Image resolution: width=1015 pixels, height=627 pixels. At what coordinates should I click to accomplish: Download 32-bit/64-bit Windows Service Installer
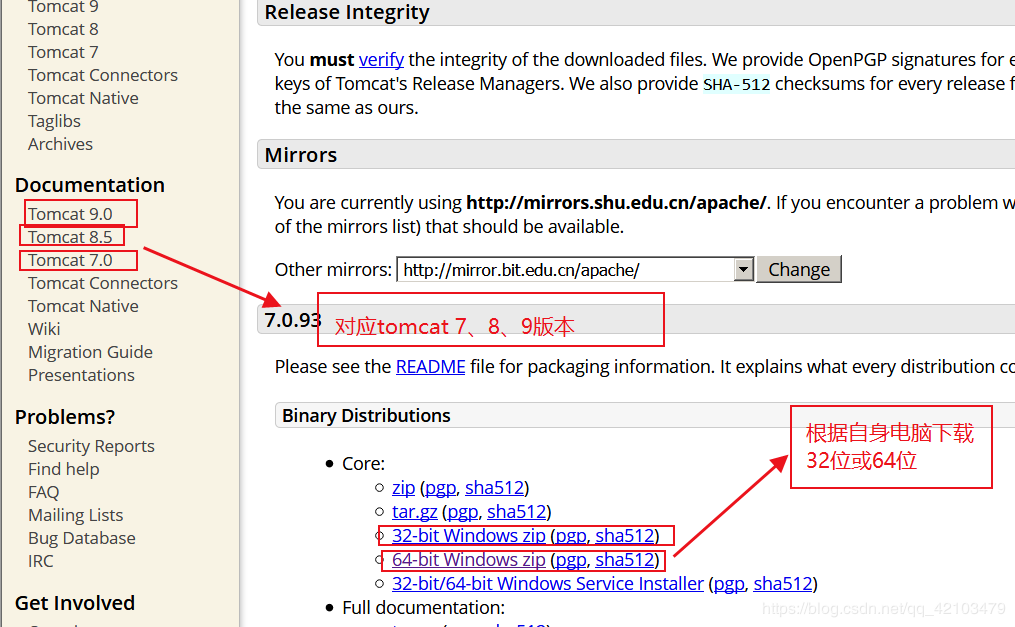(x=548, y=584)
